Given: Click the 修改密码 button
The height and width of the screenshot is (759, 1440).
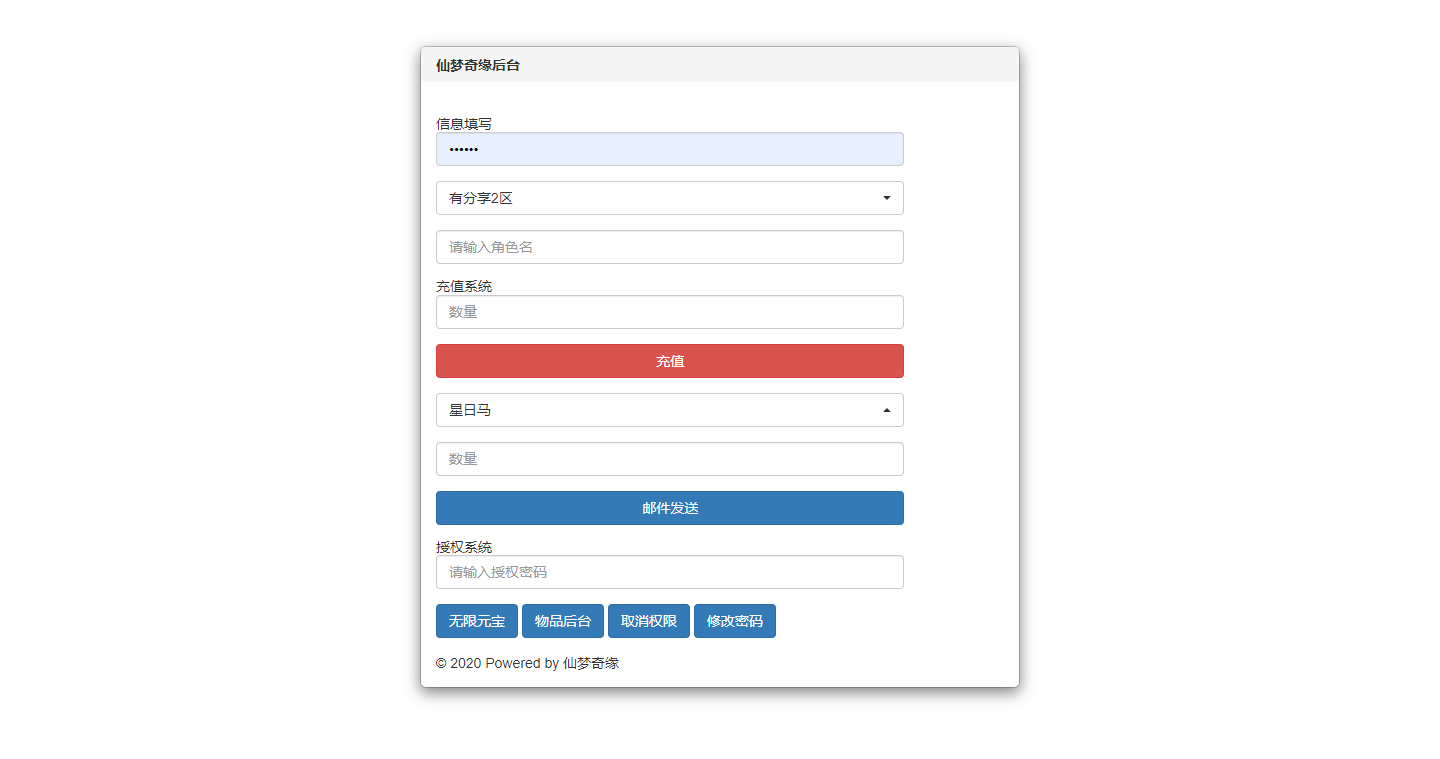Looking at the screenshot, I should click(x=735, y=621).
